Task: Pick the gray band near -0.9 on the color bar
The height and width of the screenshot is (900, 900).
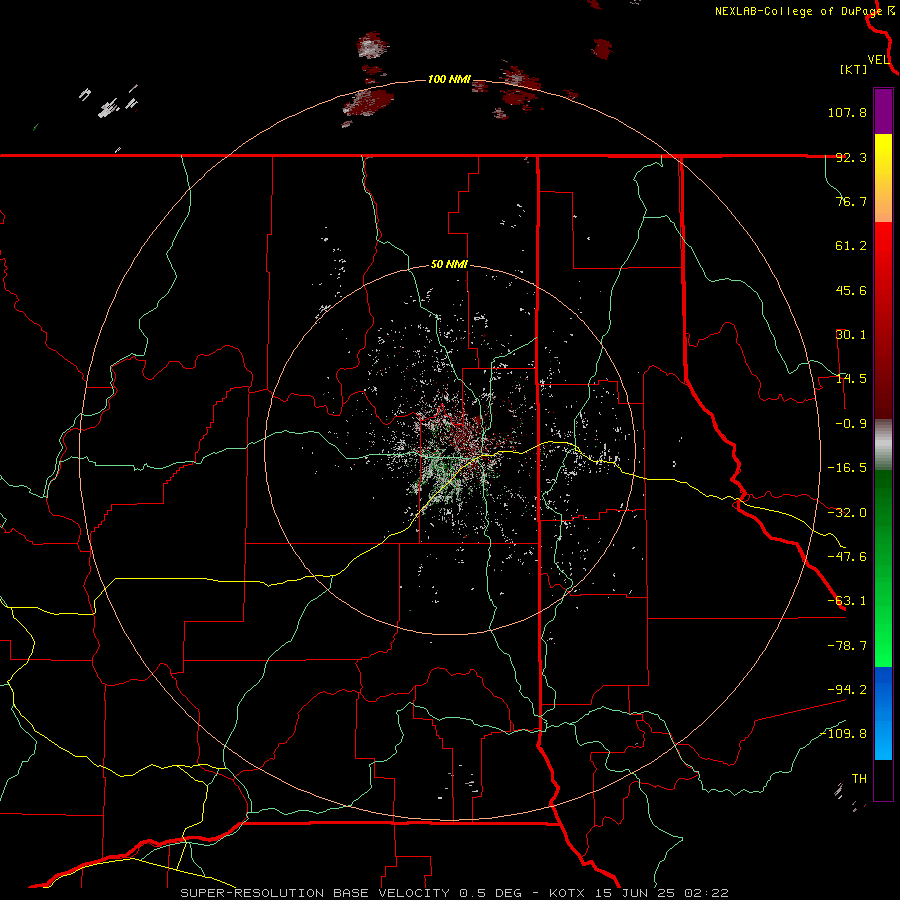Action: 883,444
